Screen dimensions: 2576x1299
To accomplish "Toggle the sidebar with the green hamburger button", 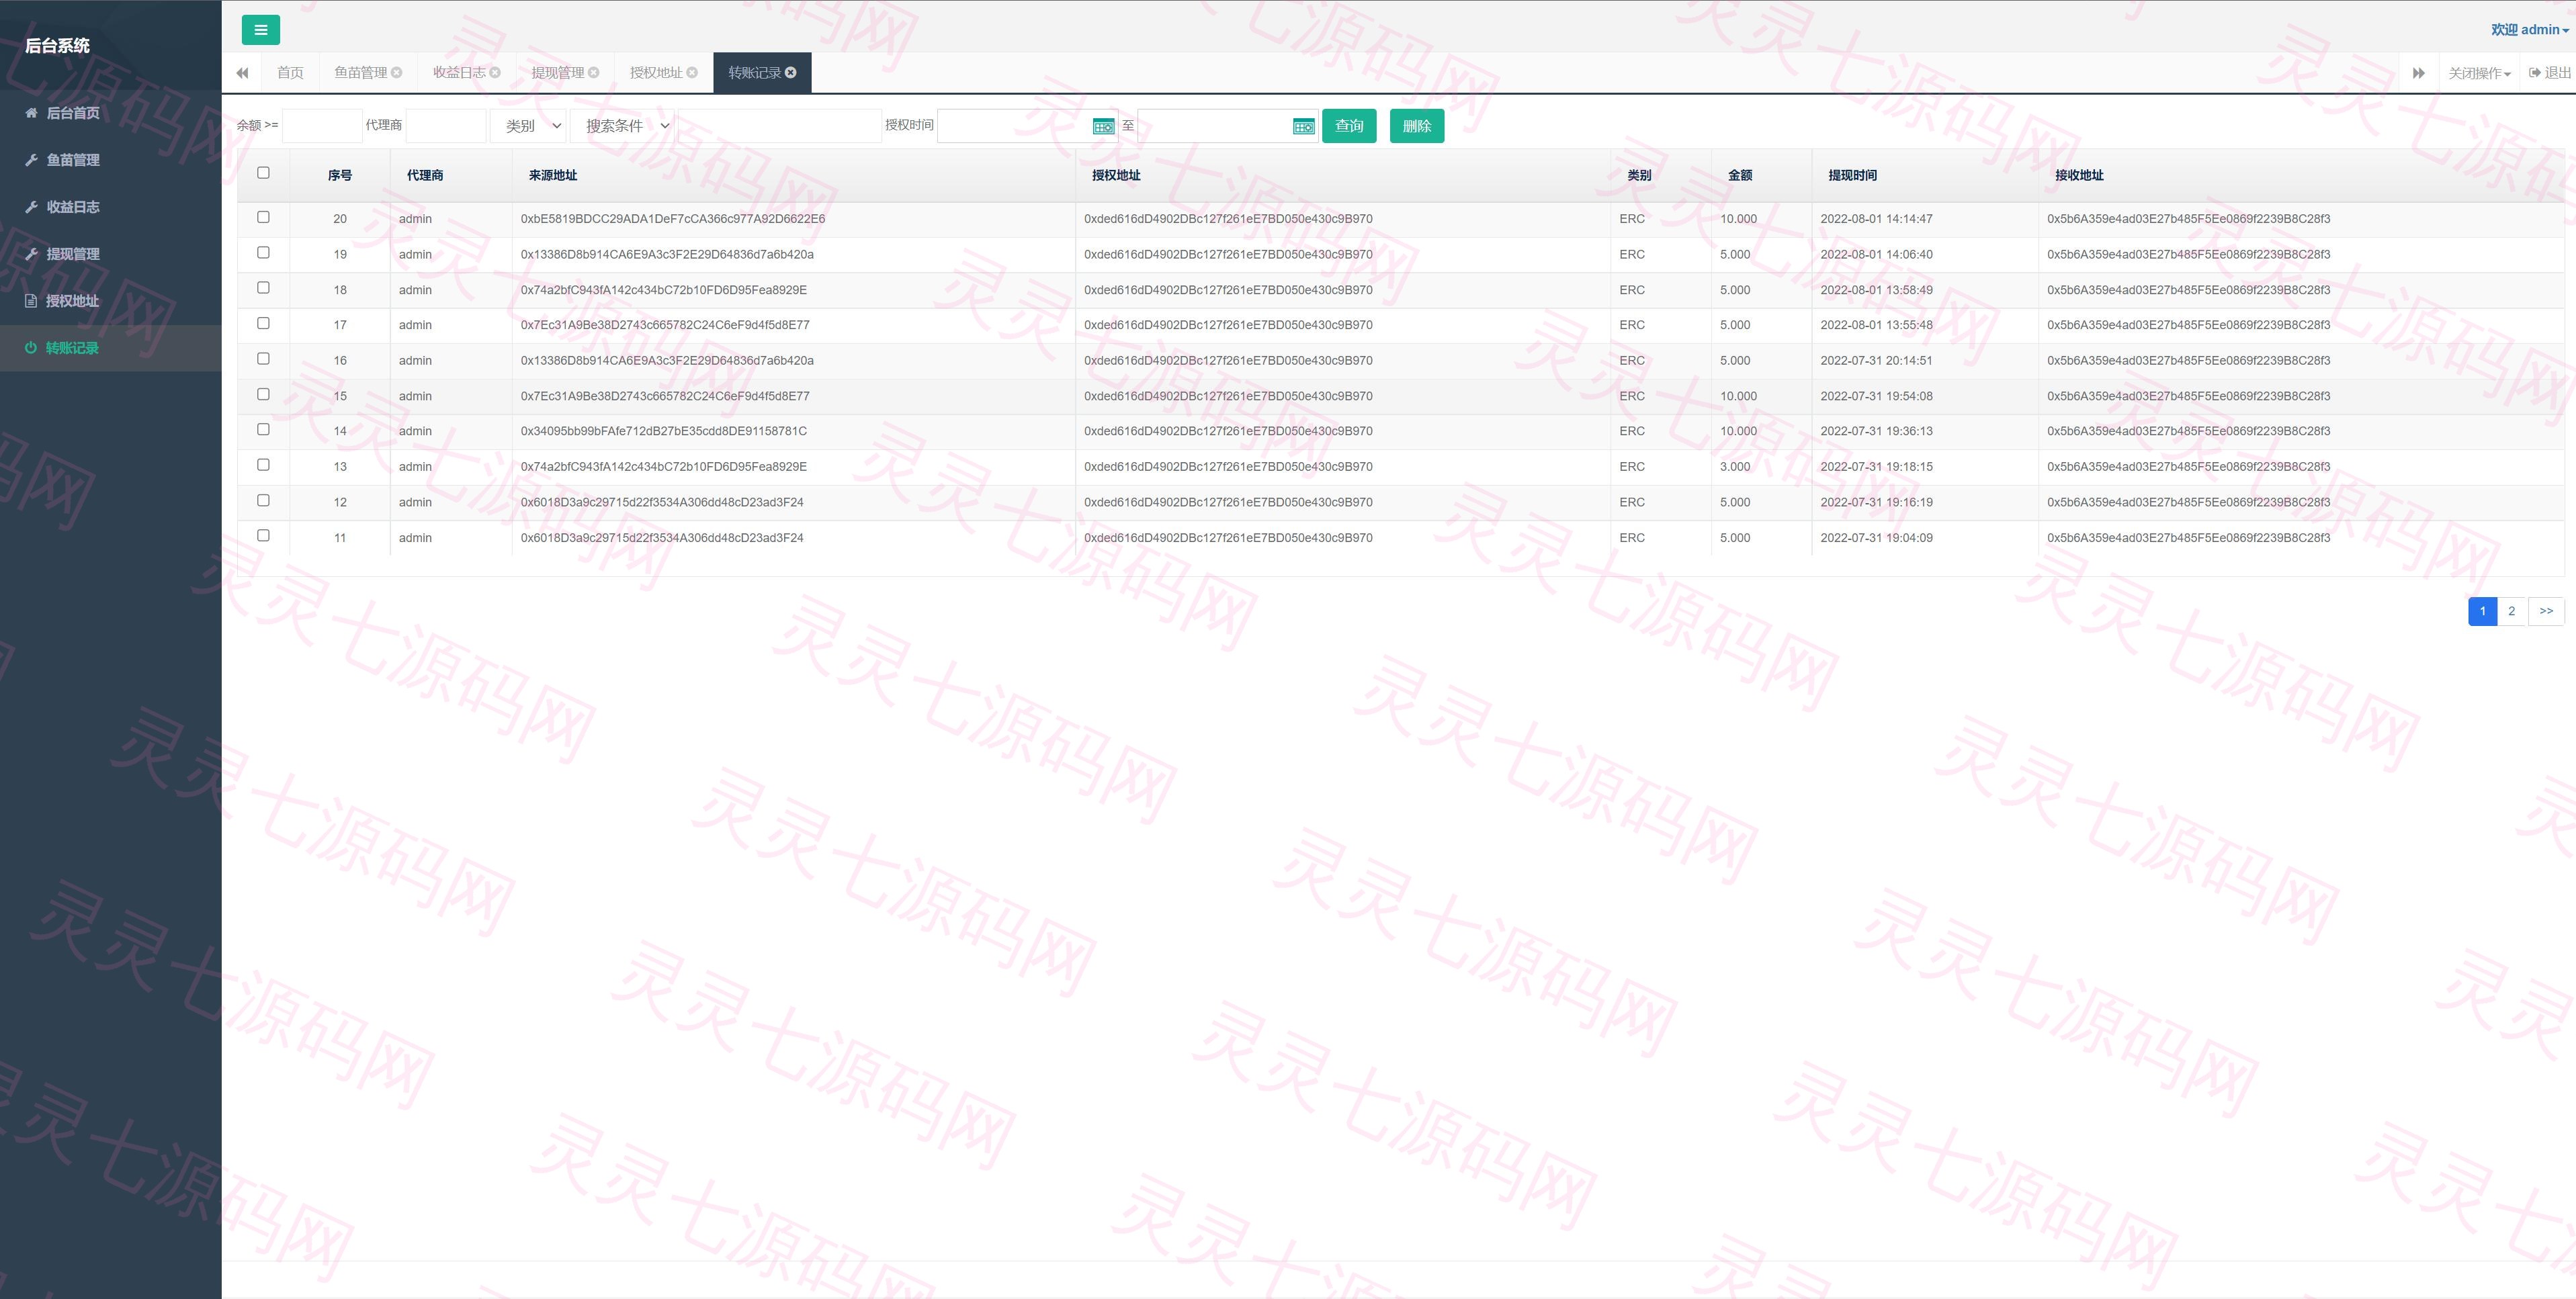I will point(260,30).
